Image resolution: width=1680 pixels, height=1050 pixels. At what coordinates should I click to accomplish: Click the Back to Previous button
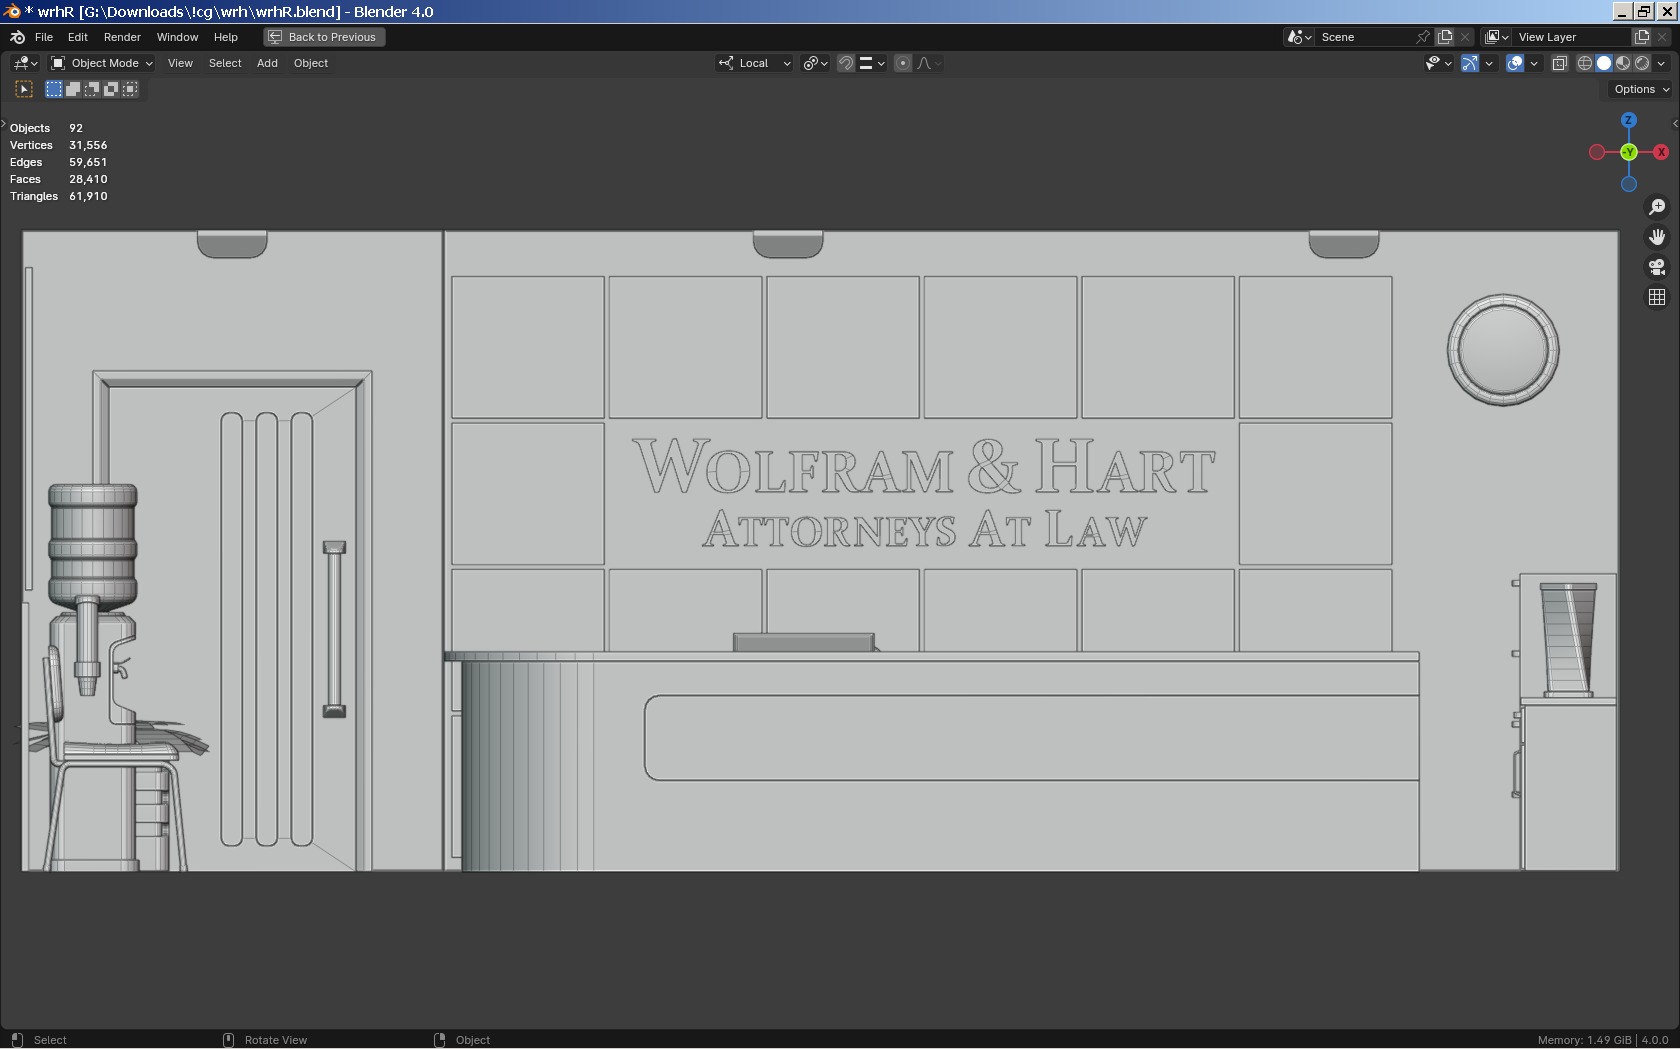(324, 37)
